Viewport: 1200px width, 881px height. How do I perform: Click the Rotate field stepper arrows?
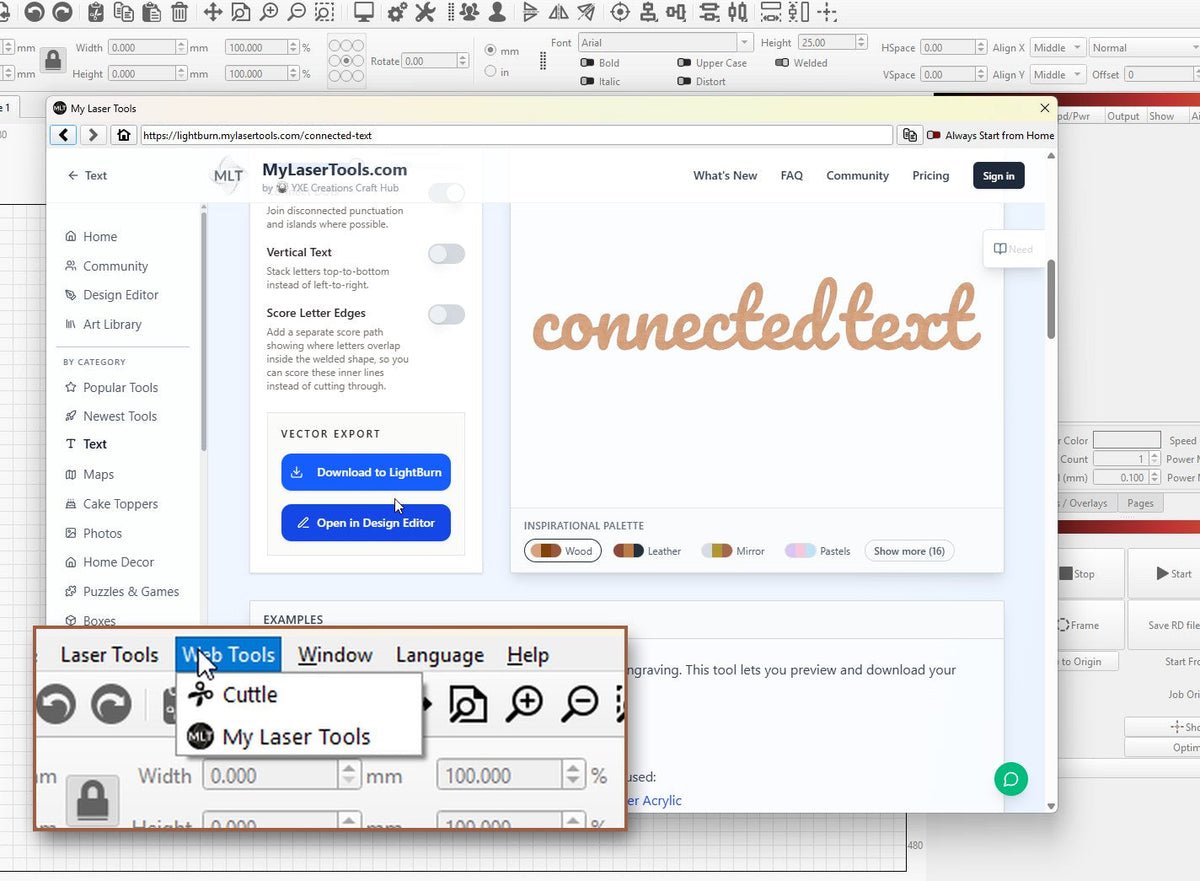point(462,61)
